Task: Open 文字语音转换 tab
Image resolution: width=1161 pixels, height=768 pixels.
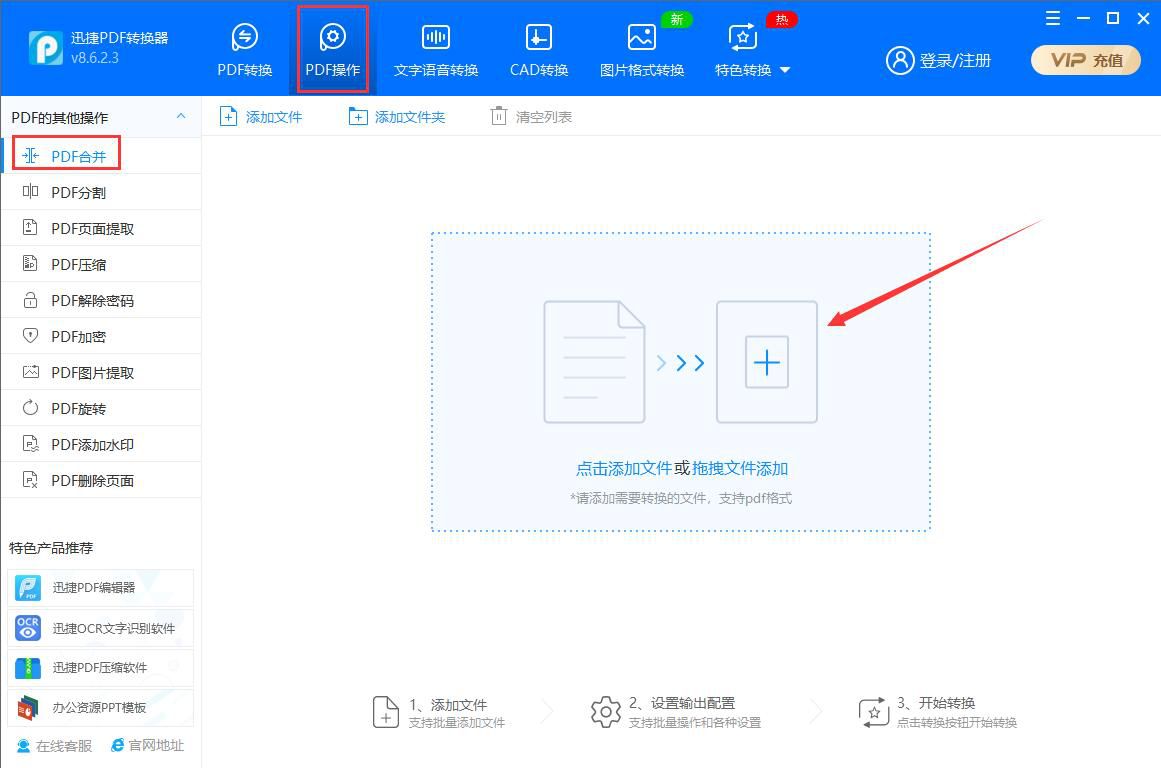Action: tap(436, 50)
